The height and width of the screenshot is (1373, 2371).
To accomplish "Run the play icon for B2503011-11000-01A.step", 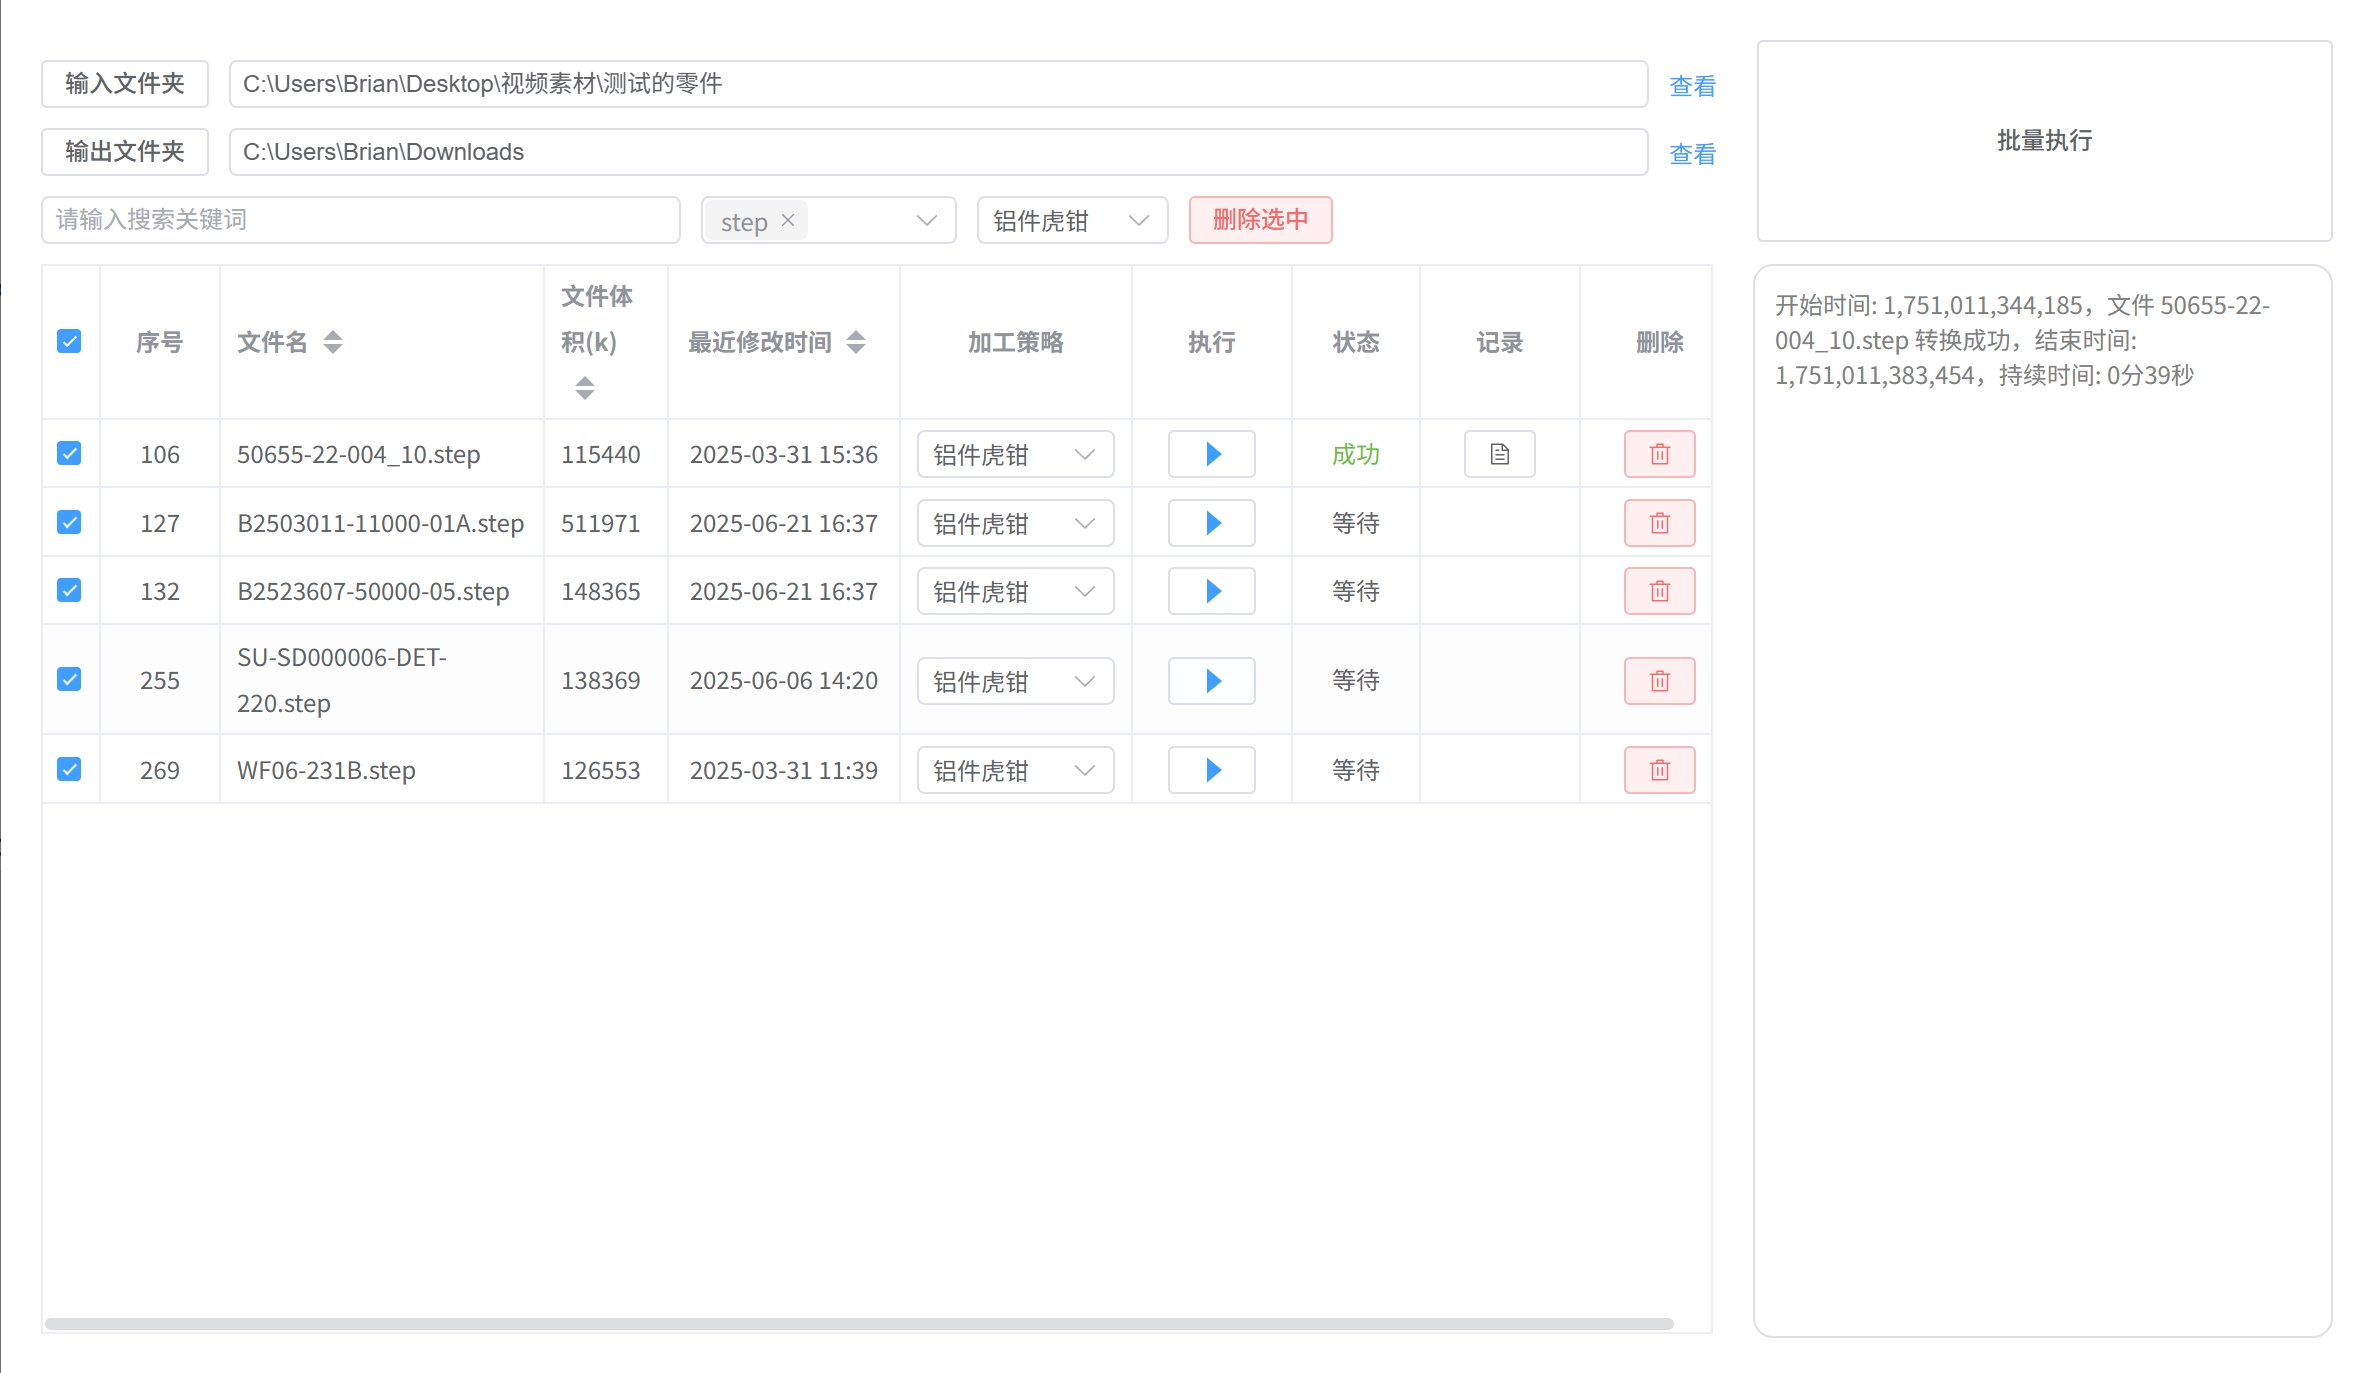I will 1211,523.
